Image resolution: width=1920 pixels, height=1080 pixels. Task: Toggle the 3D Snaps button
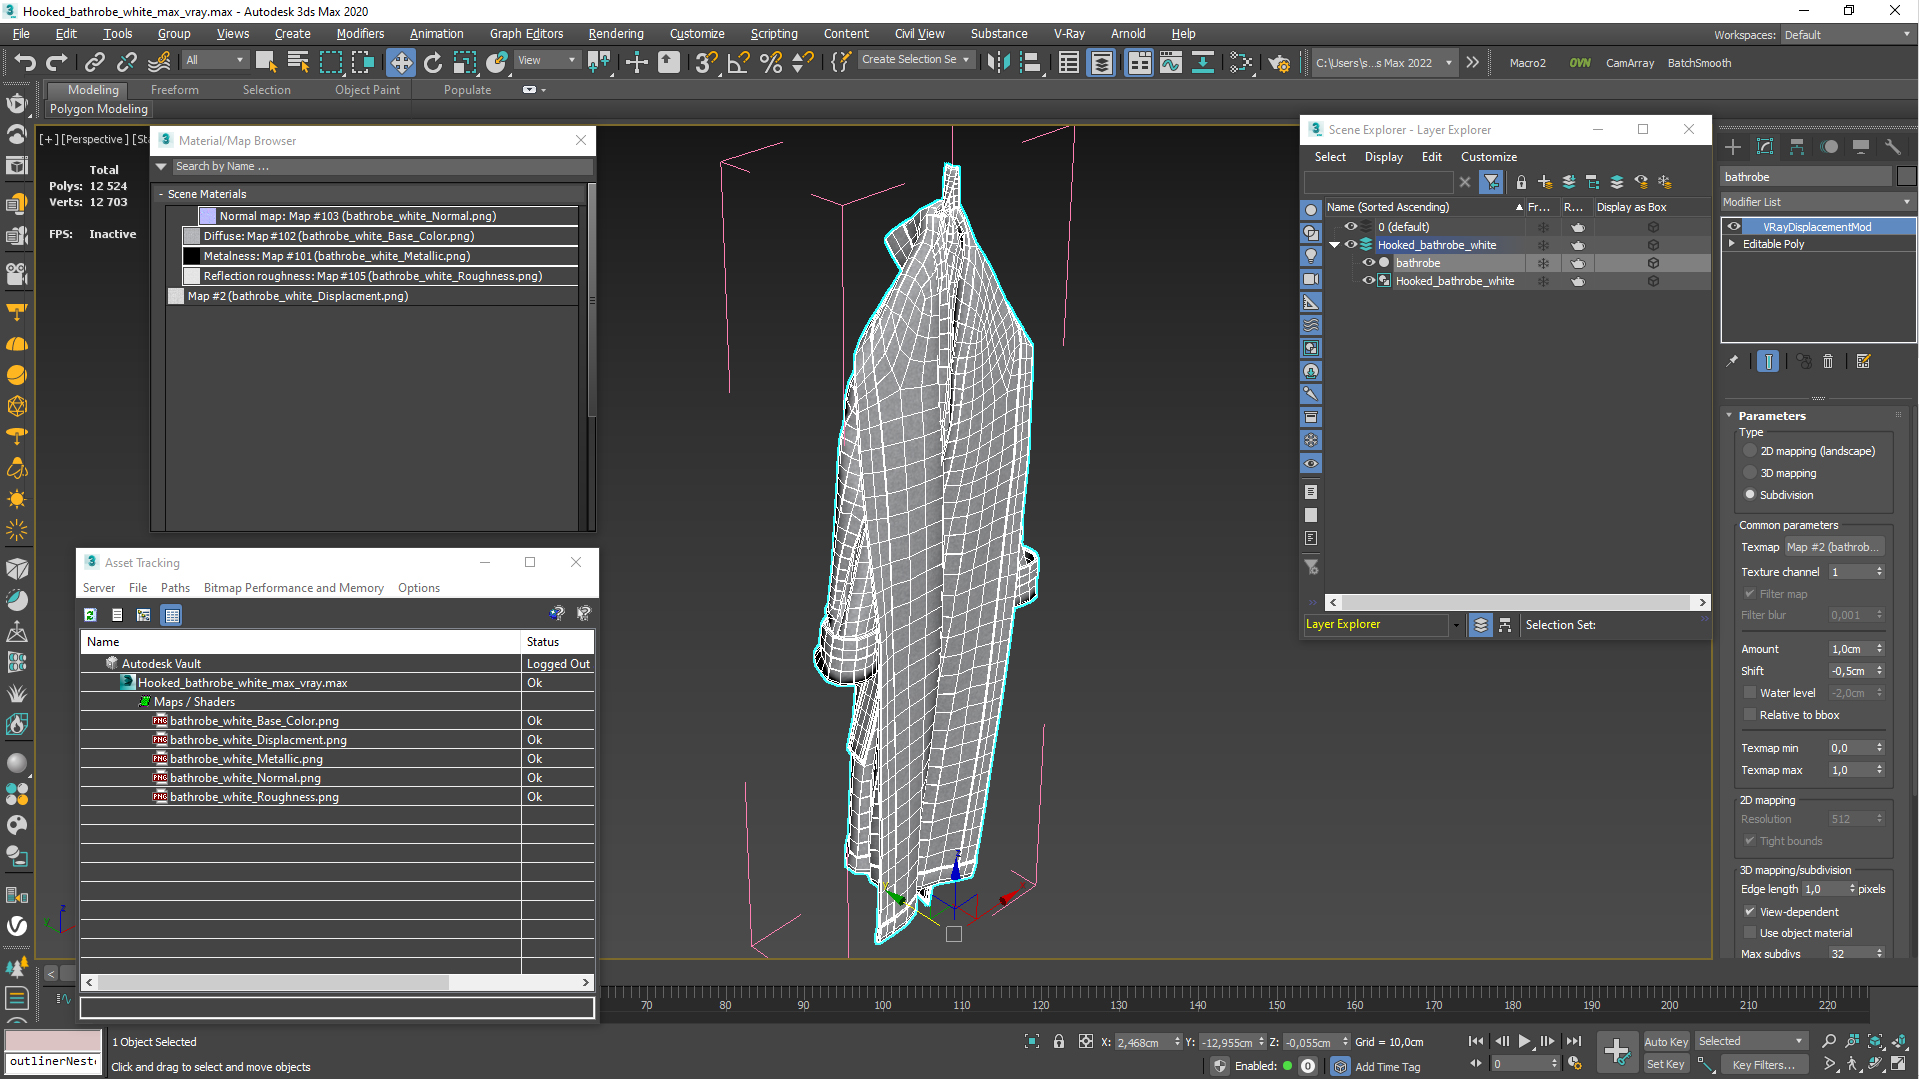coord(706,63)
